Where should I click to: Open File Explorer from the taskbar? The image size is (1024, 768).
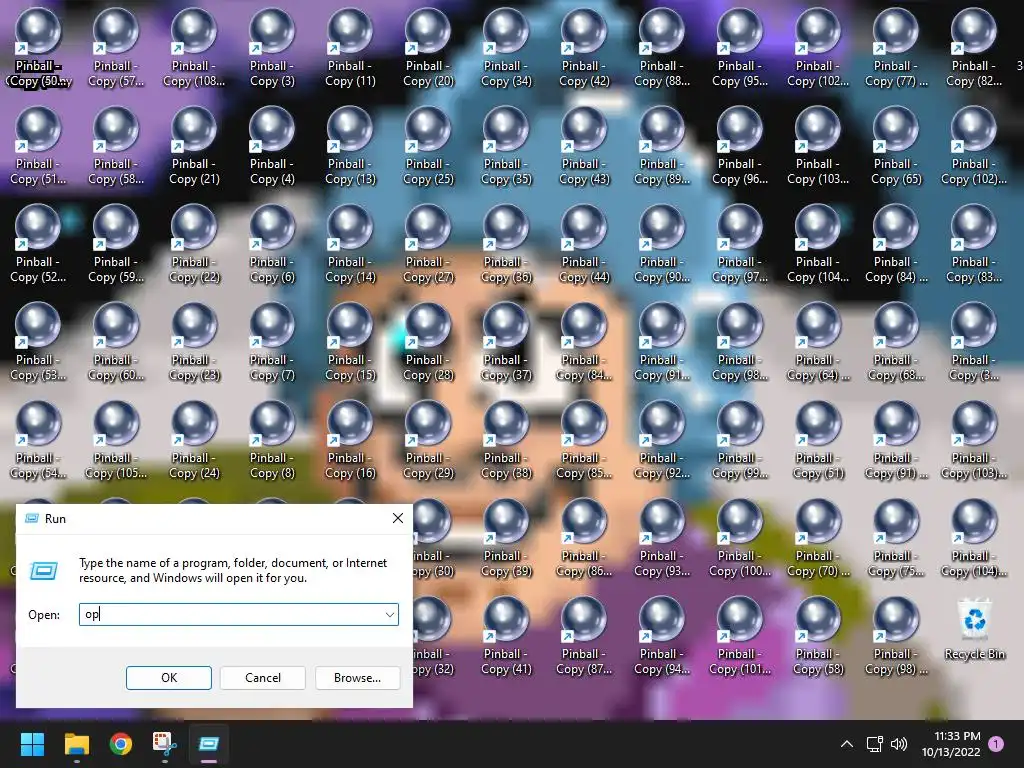[x=76, y=744]
